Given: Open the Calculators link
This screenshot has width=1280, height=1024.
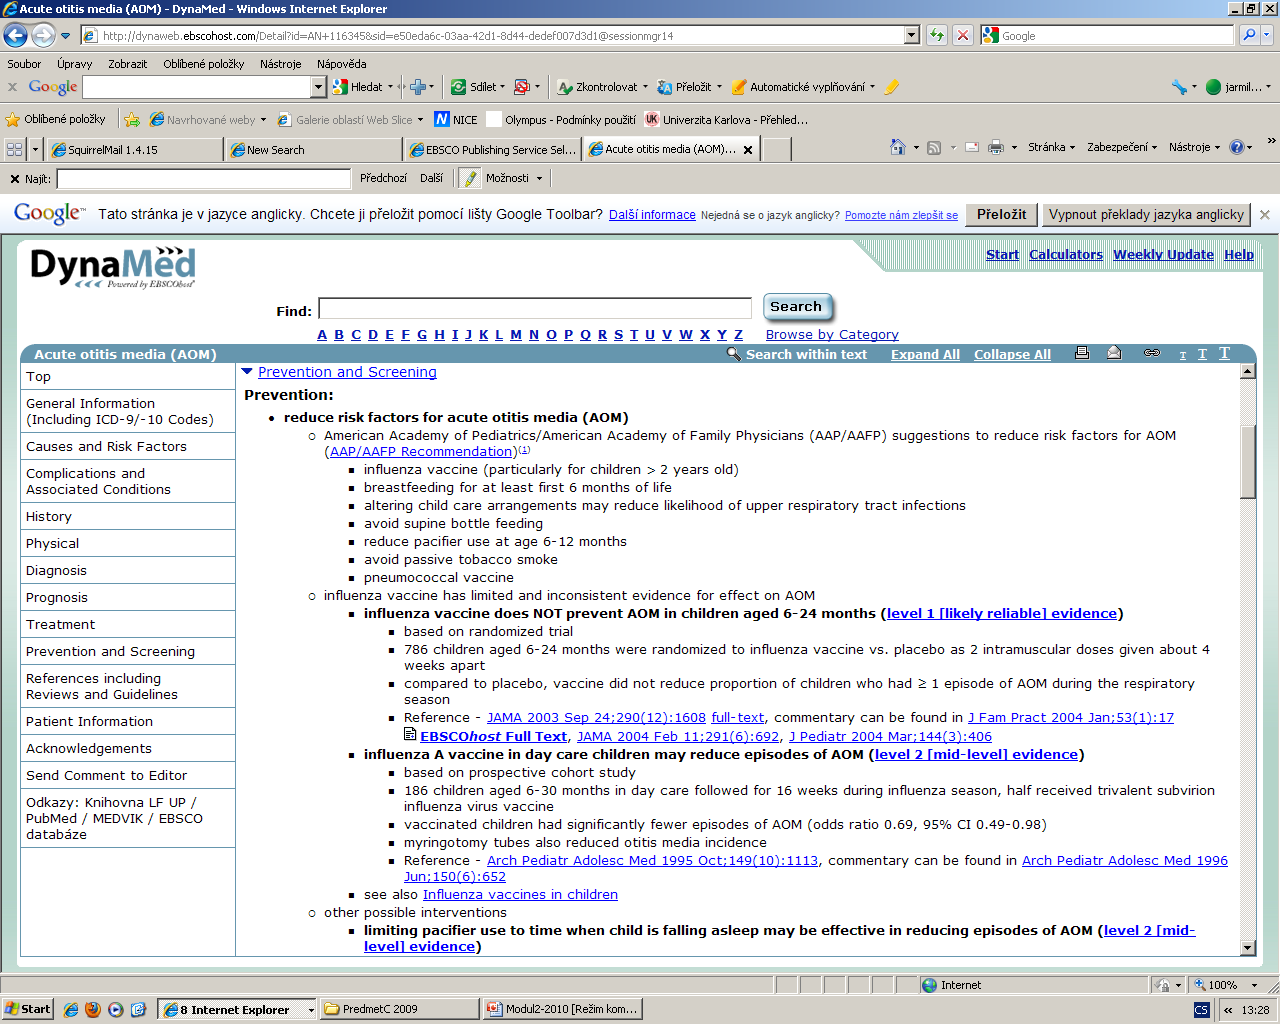Looking at the screenshot, I should [x=1065, y=254].
